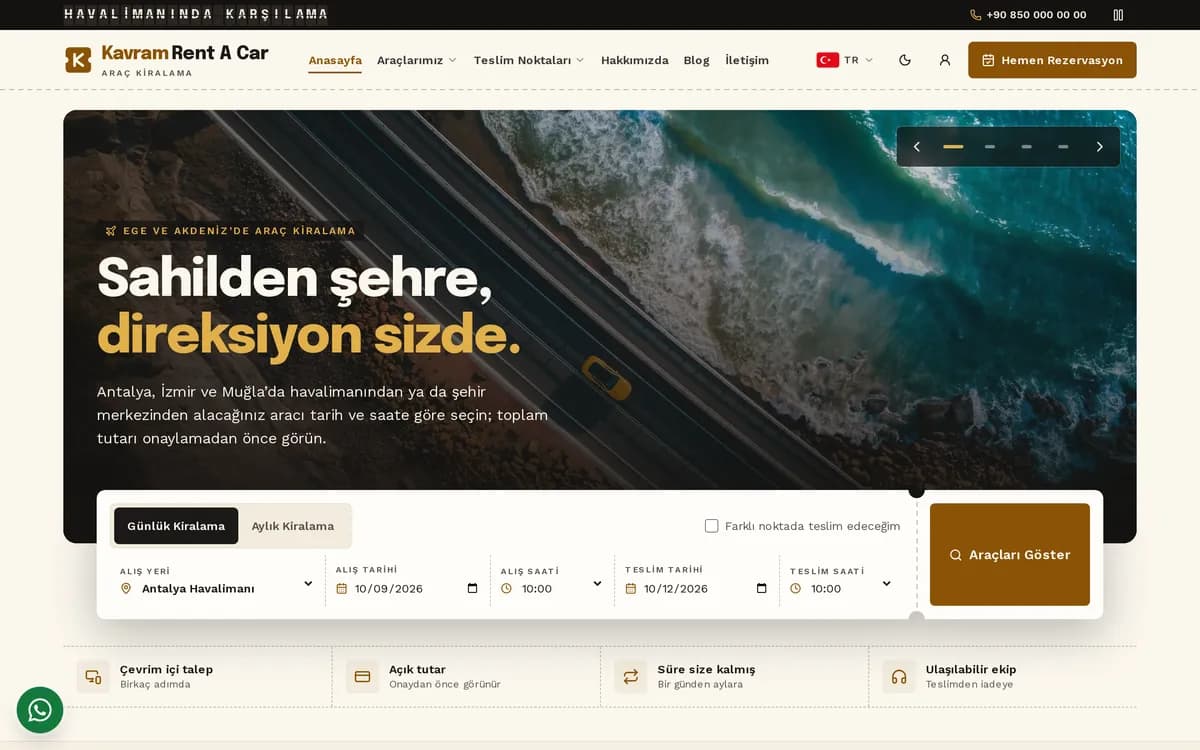This screenshot has width=1200, height=750.
Task: Click the Çevrim içi talep icon
Action: pos(93,677)
